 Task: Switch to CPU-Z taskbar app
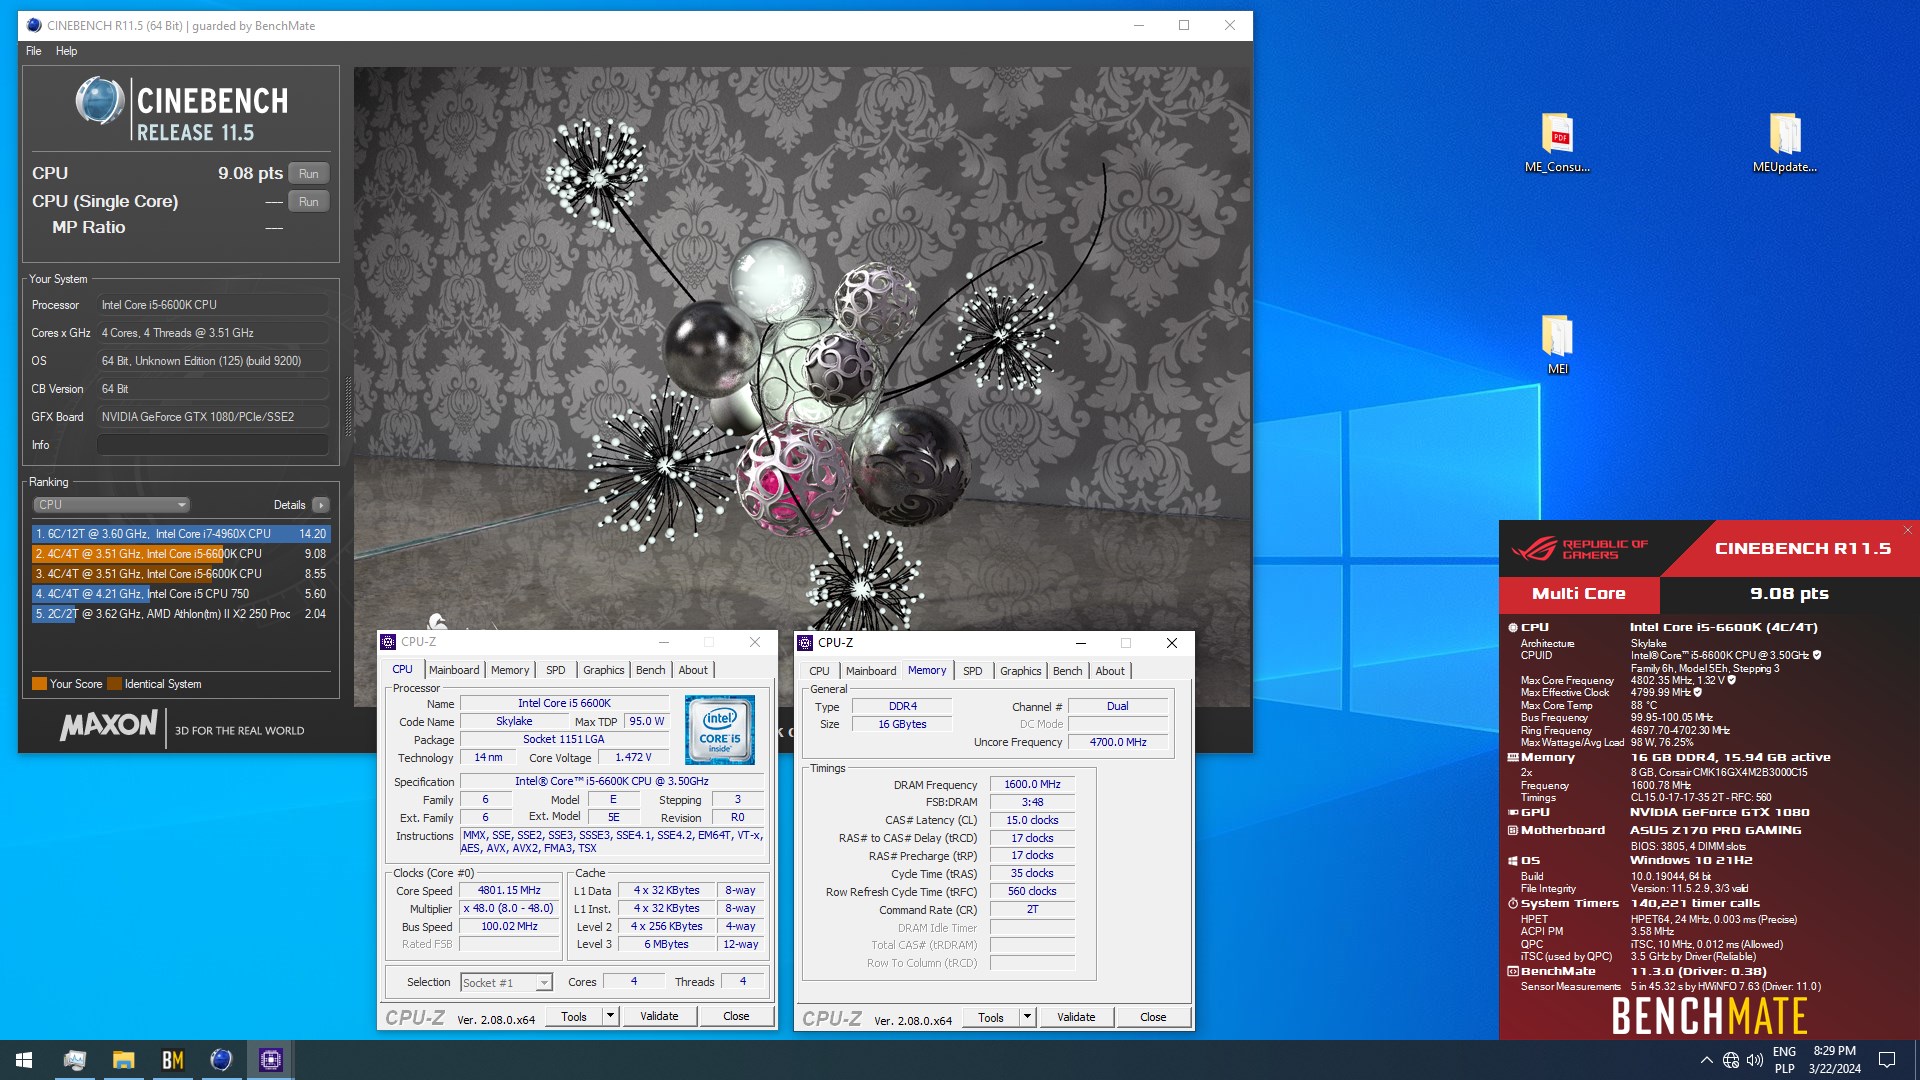pyautogui.click(x=270, y=1060)
